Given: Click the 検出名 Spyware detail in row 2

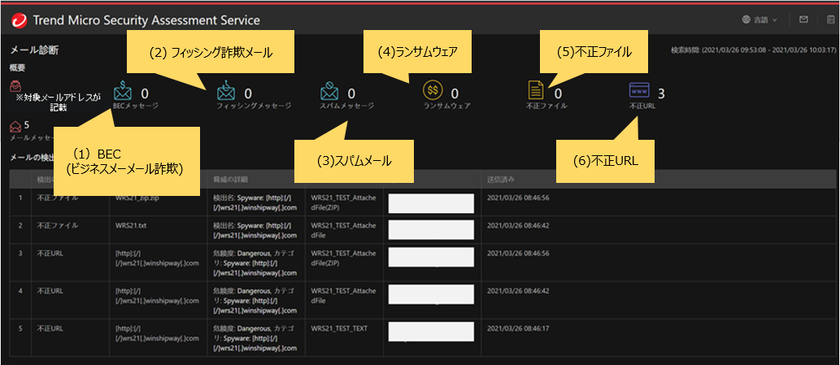Looking at the screenshot, I should click(254, 230).
